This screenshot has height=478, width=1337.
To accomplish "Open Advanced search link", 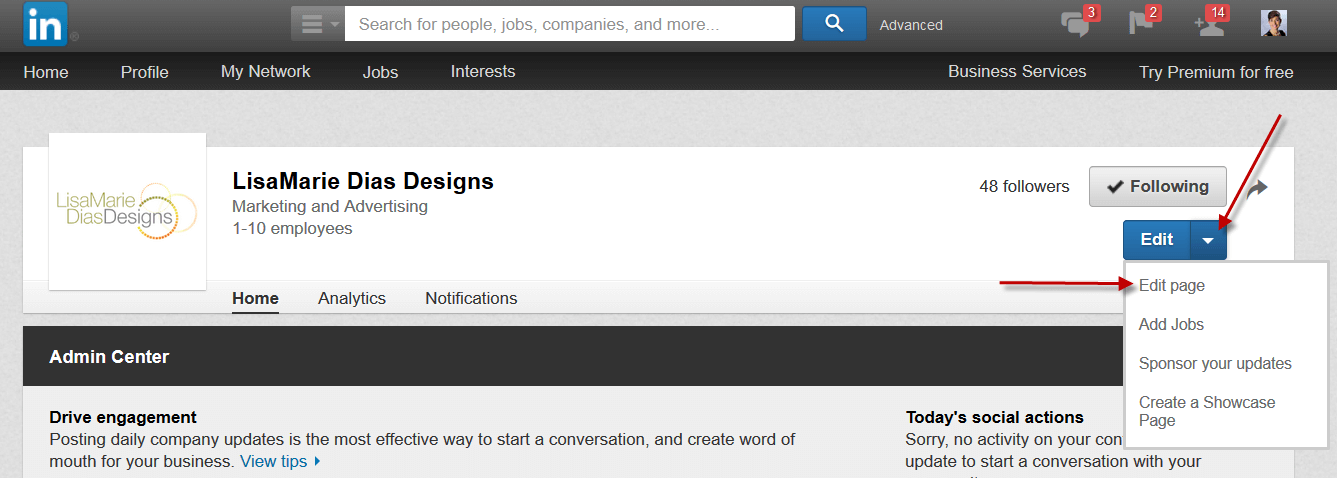I will click(x=911, y=25).
